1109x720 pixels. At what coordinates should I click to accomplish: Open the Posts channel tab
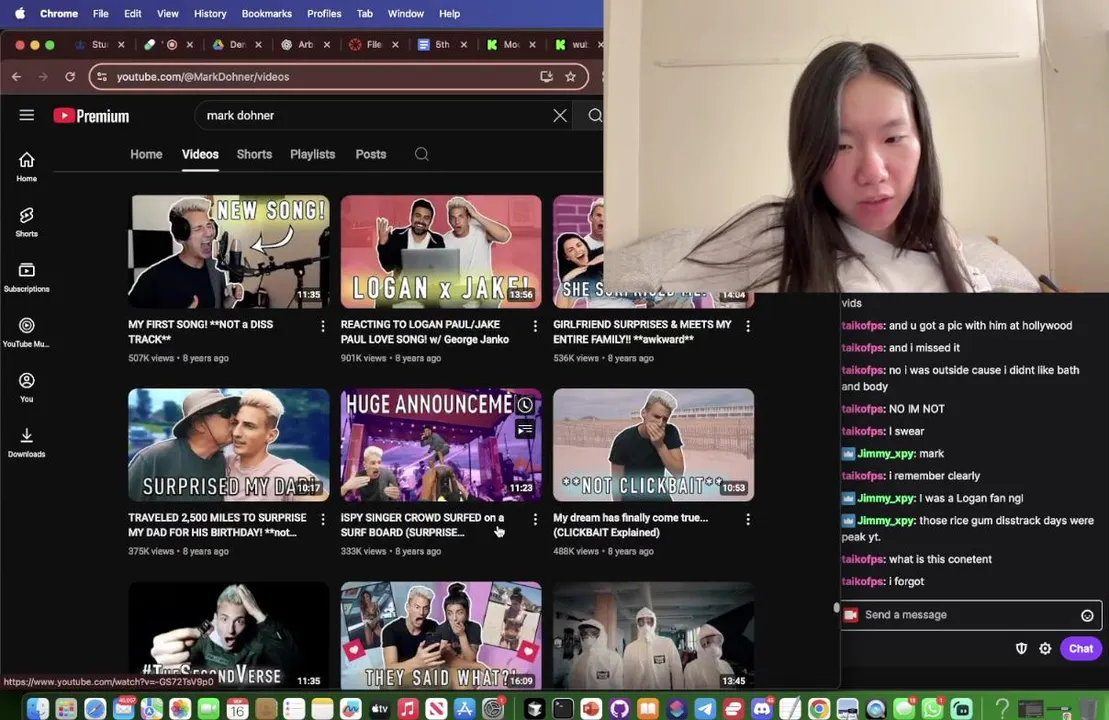371,154
